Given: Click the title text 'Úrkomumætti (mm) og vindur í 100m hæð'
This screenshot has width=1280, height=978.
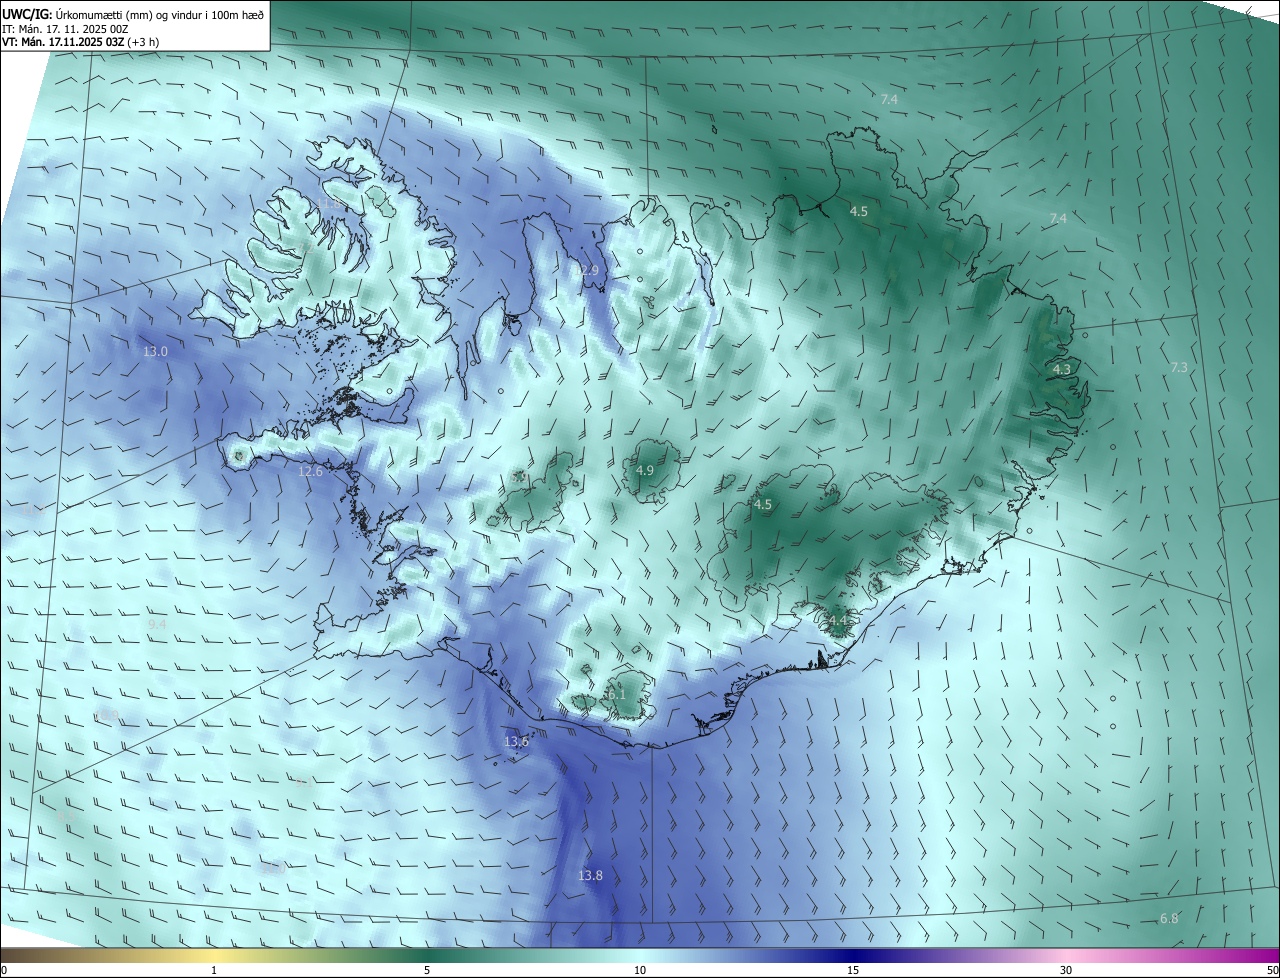Looking at the screenshot, I should click(x=159, y=14).
